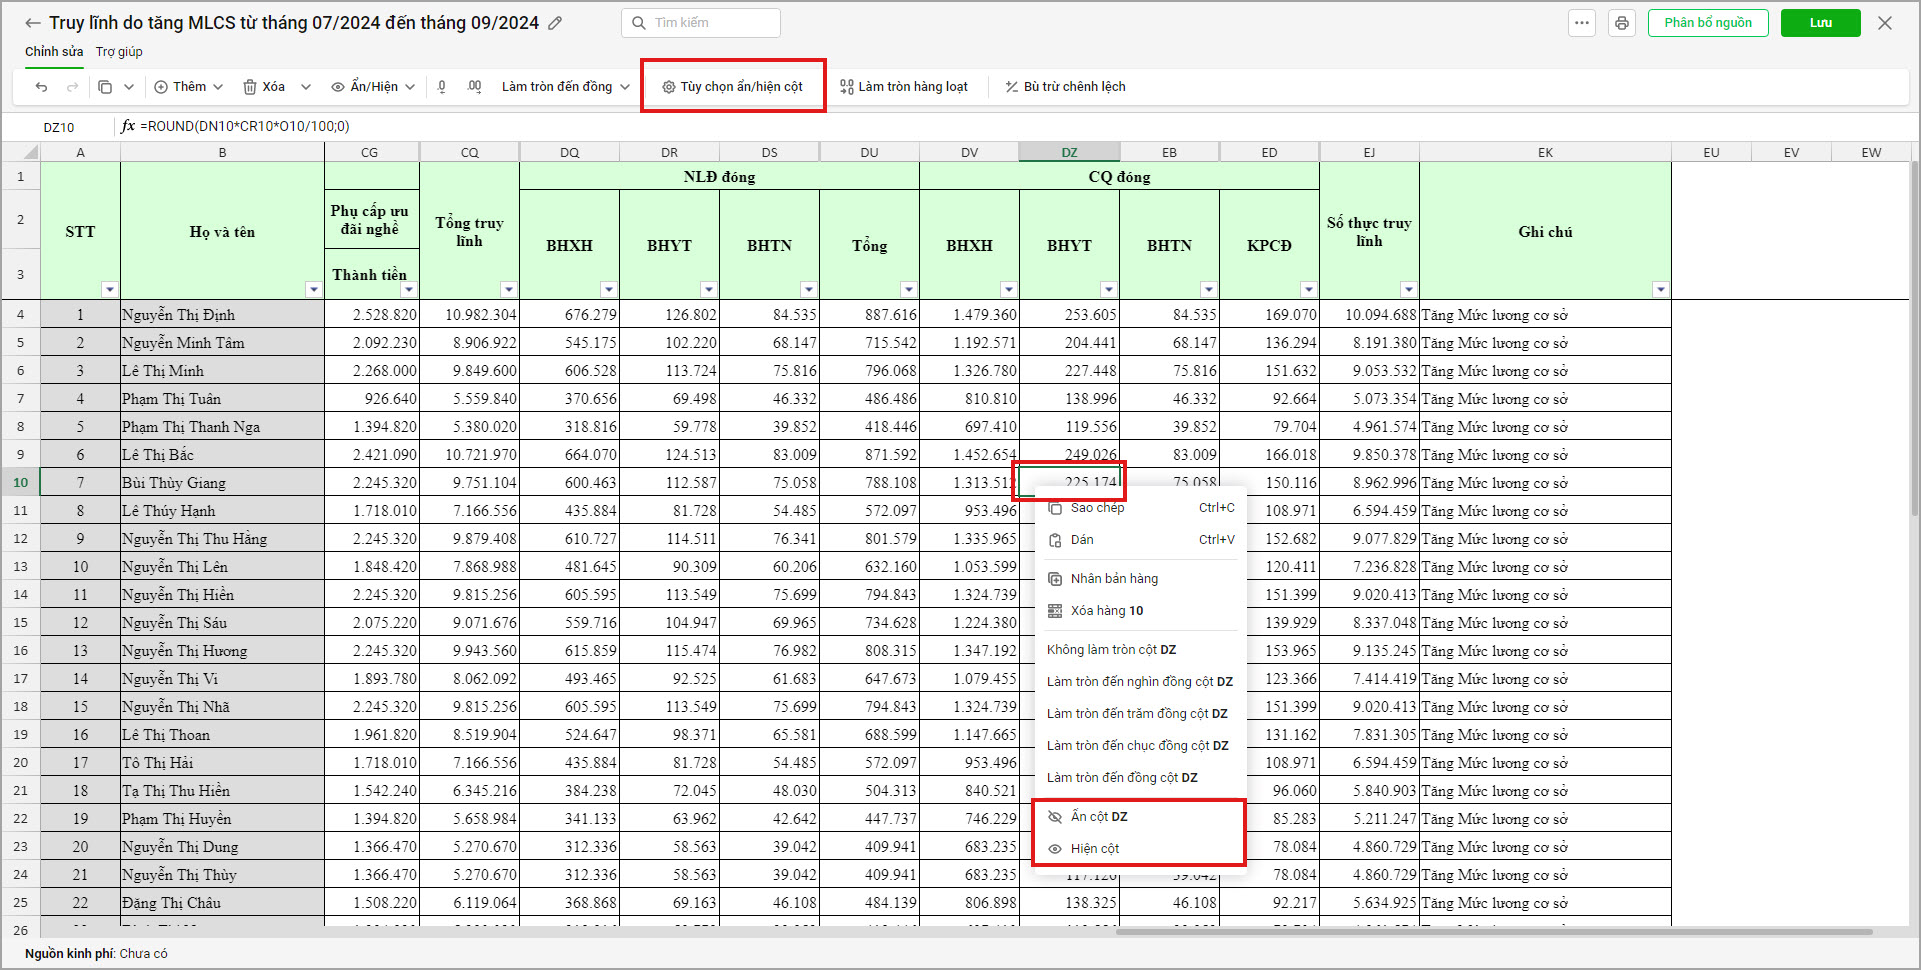Click the 'Nguồn kinh phí: Chưa có' status text
The image size is (1921, 970).
pos(96,954)
